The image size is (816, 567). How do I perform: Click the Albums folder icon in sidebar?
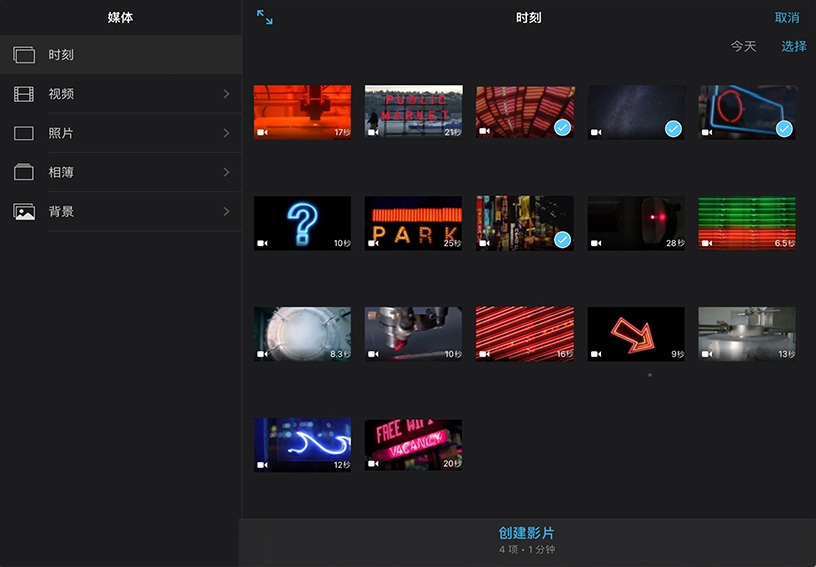(24, 172)
